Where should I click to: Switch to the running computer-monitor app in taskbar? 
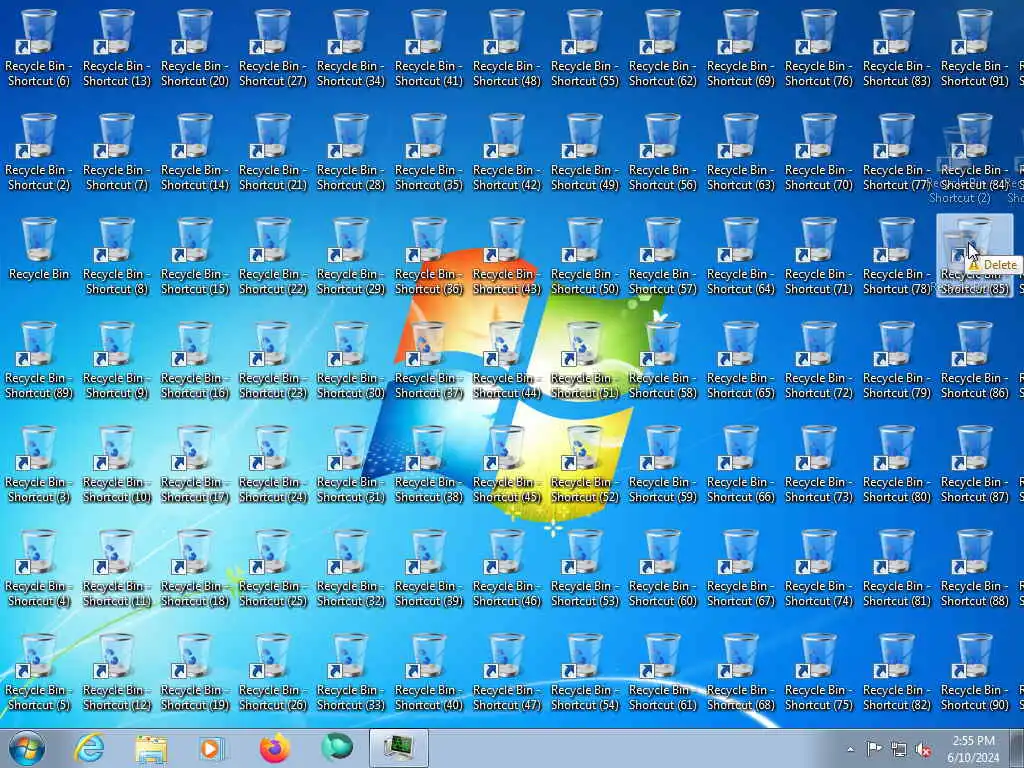click(x=398, y=748)
